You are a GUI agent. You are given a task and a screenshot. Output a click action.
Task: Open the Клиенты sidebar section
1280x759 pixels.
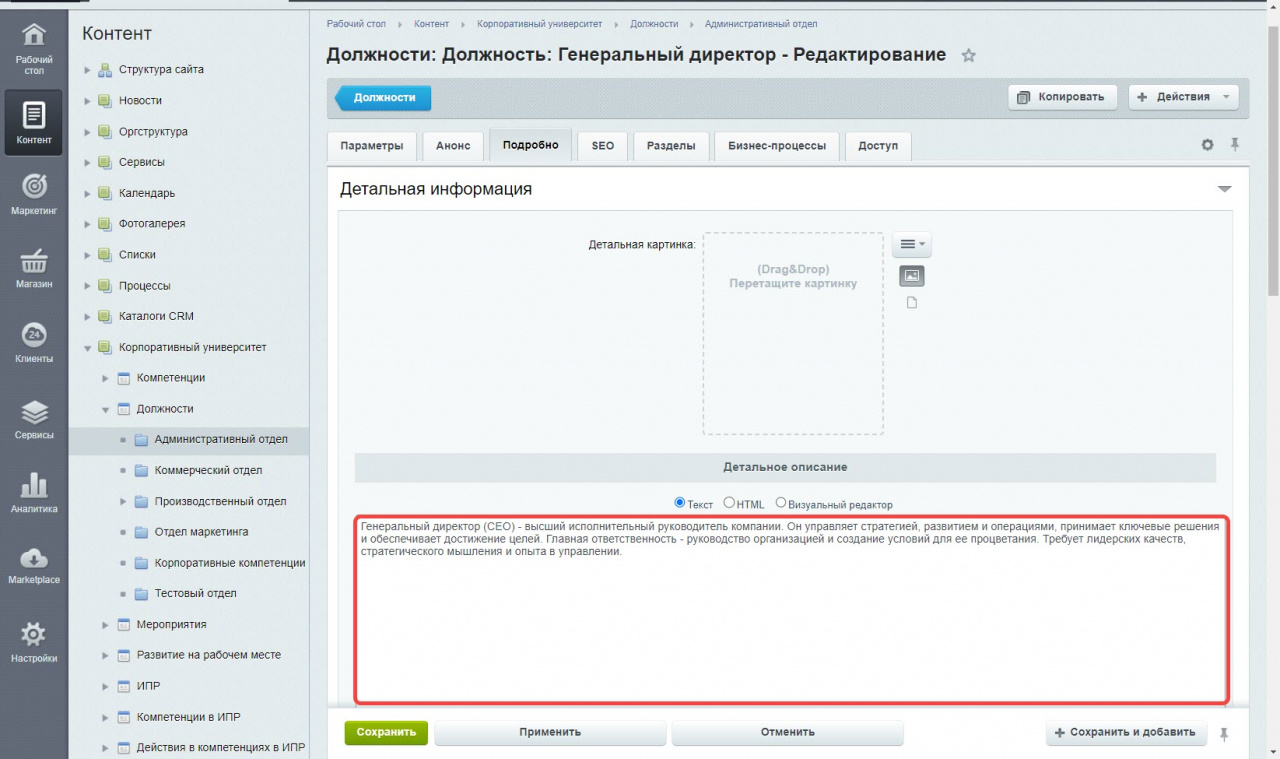point(34,343)
